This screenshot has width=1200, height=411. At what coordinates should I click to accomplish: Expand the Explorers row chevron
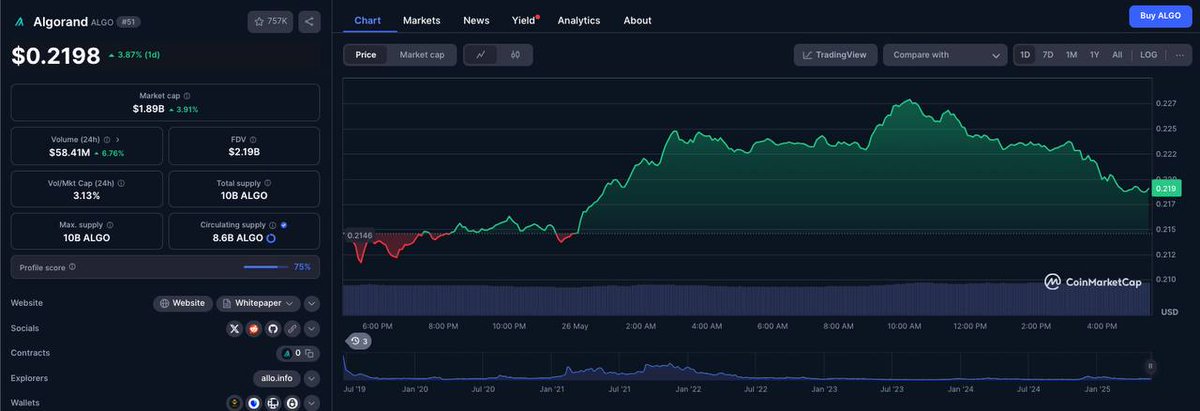[x=312, y=378]
